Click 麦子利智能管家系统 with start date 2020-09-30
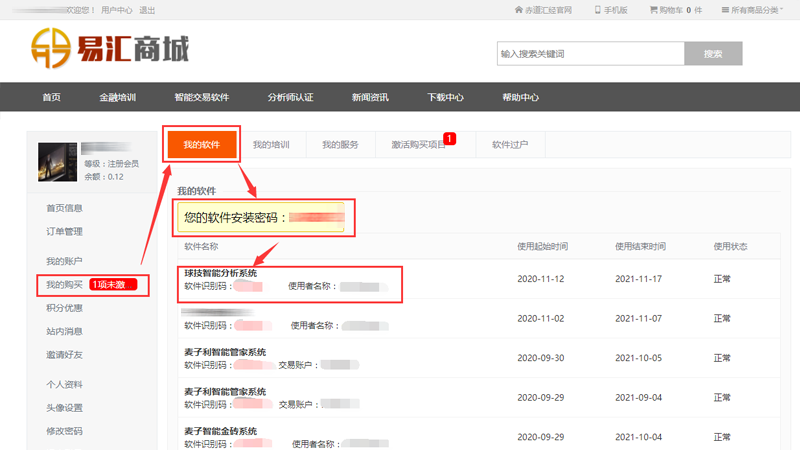 [x=225, y=352]
